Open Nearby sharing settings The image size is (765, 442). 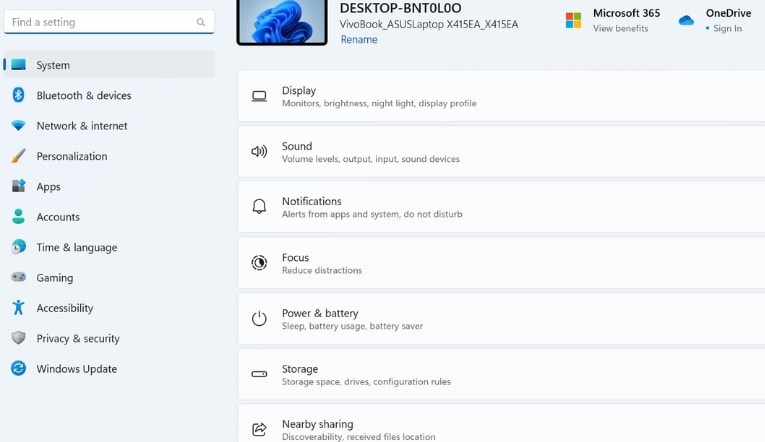tap(501, 423)
